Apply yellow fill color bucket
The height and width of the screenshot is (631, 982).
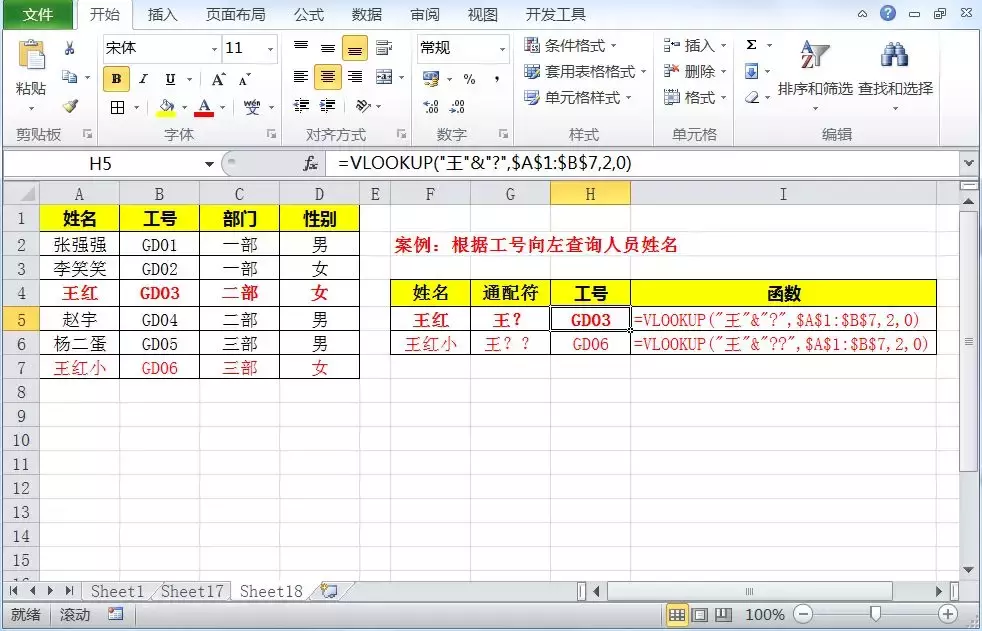pos(166,107)
